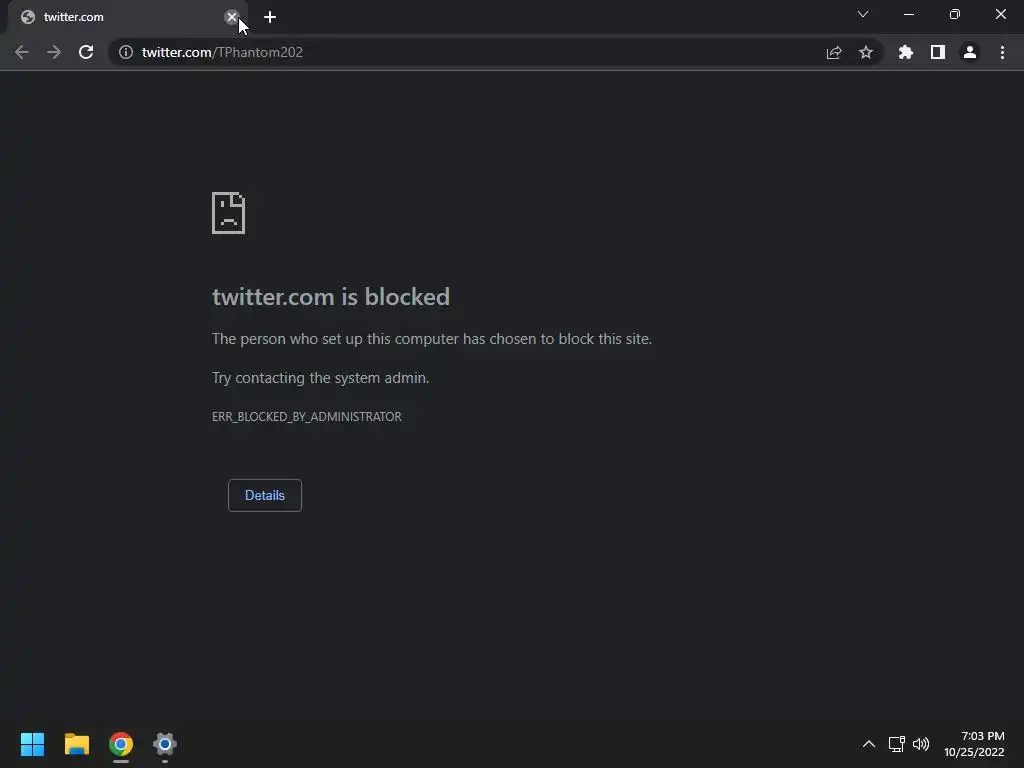Go back using the browser back arrow
This screenshot has height=768, width=1024.
(x=22, y=52)
